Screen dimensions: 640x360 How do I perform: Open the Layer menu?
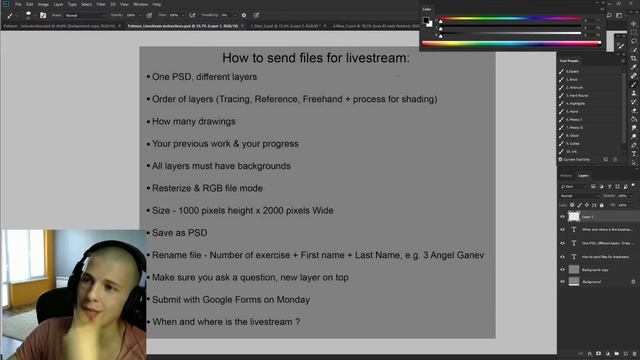point(58,4)
